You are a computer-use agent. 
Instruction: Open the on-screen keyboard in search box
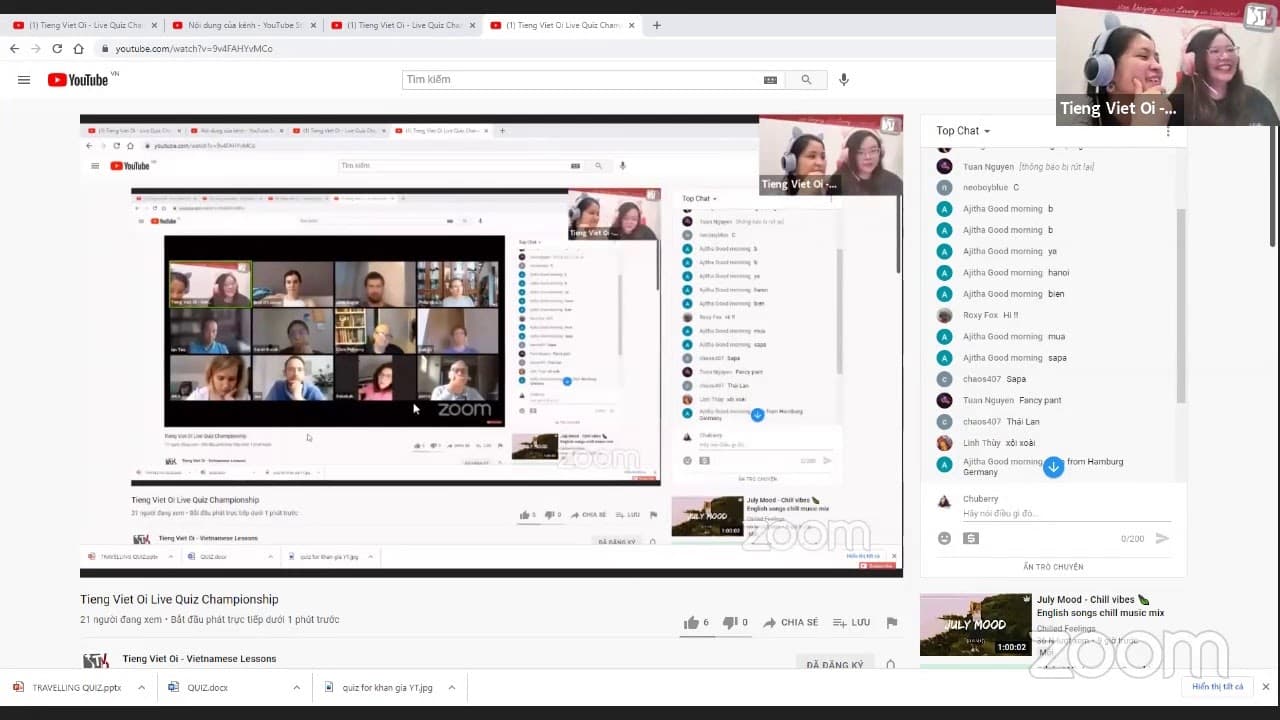[x=770, y=80]
